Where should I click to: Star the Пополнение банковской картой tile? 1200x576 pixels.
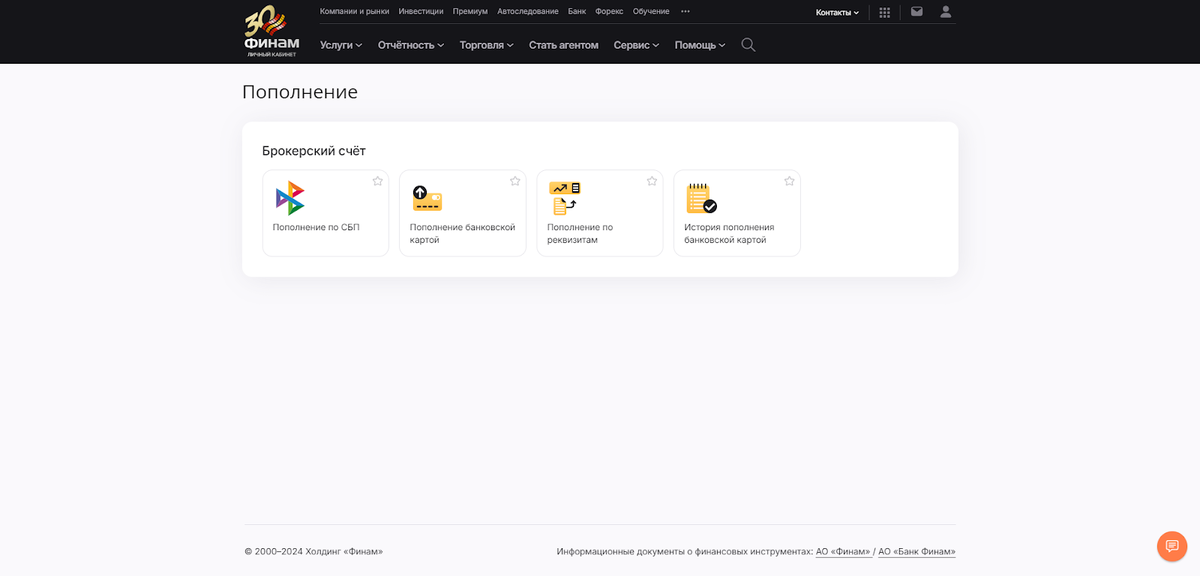click(x=515, y=181)
